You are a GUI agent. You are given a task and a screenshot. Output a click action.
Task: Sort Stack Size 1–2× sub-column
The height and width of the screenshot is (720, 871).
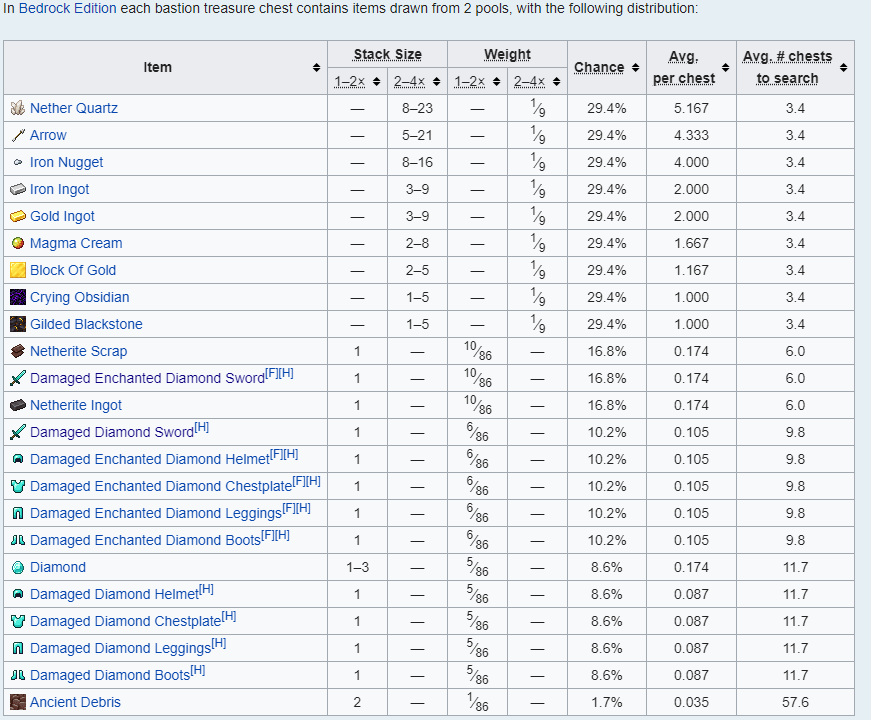pos(376,82)
